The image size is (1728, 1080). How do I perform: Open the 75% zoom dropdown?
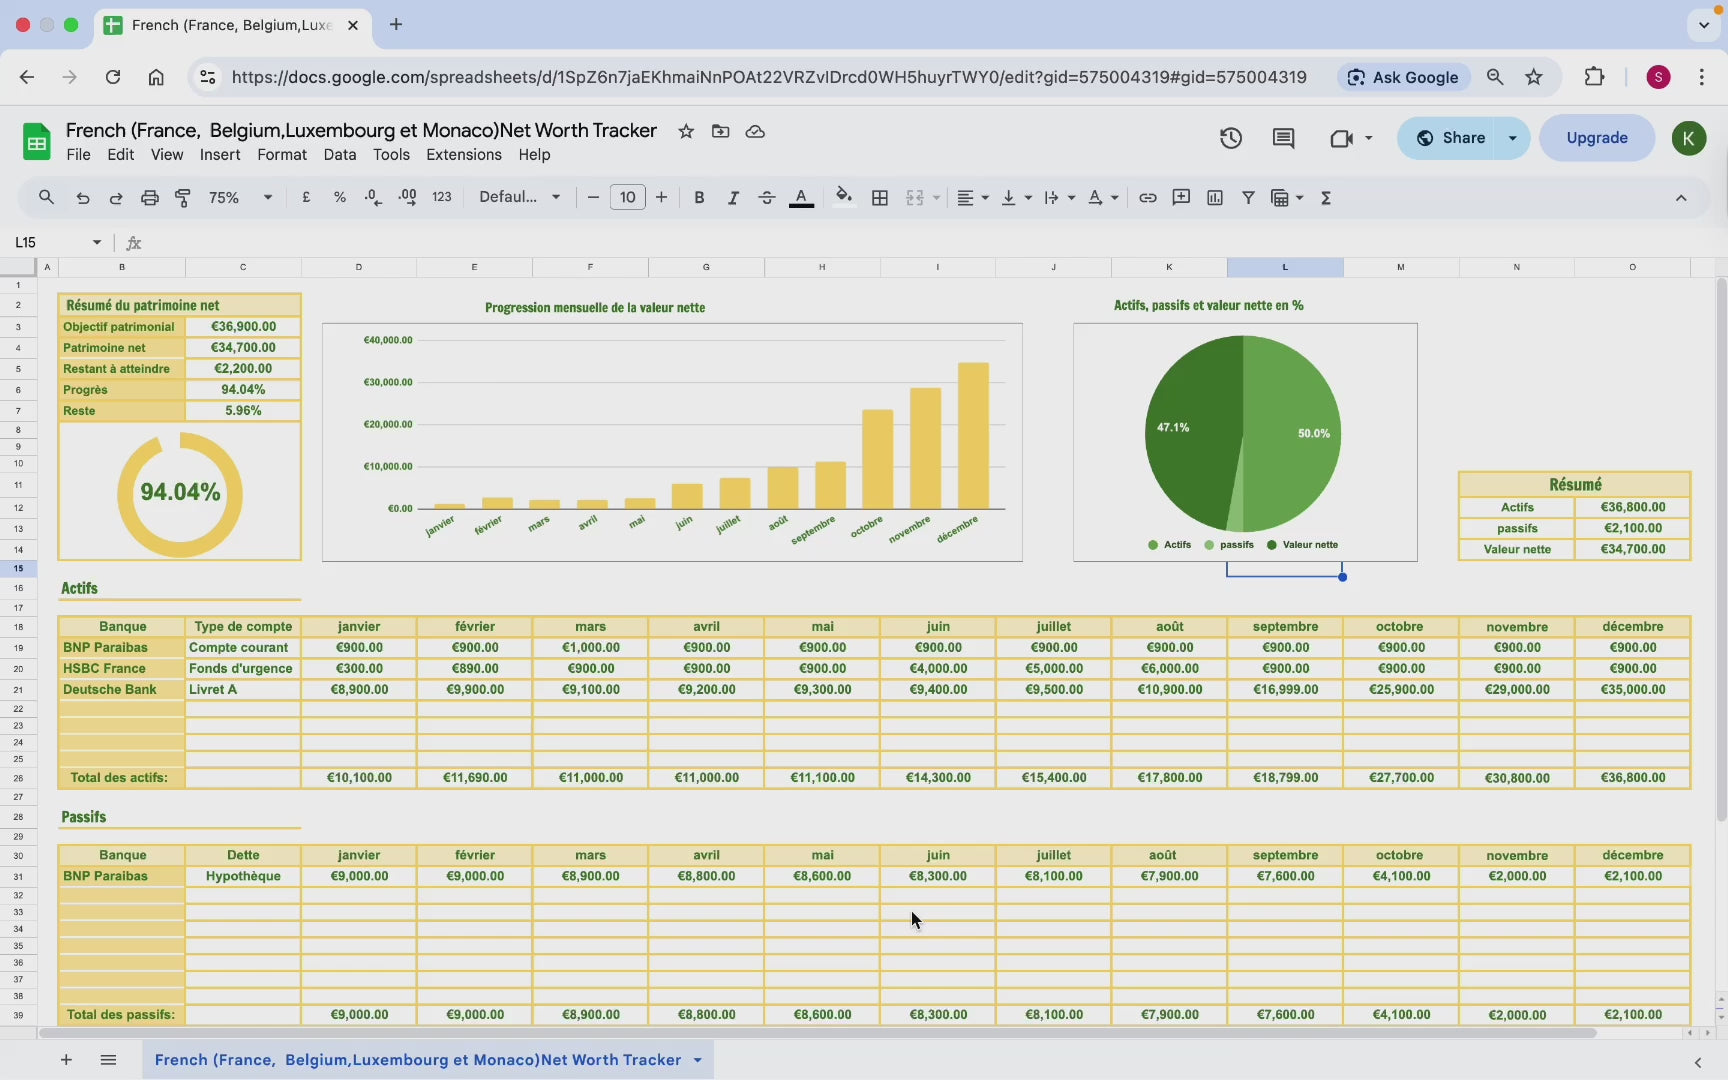pos(240,198)
